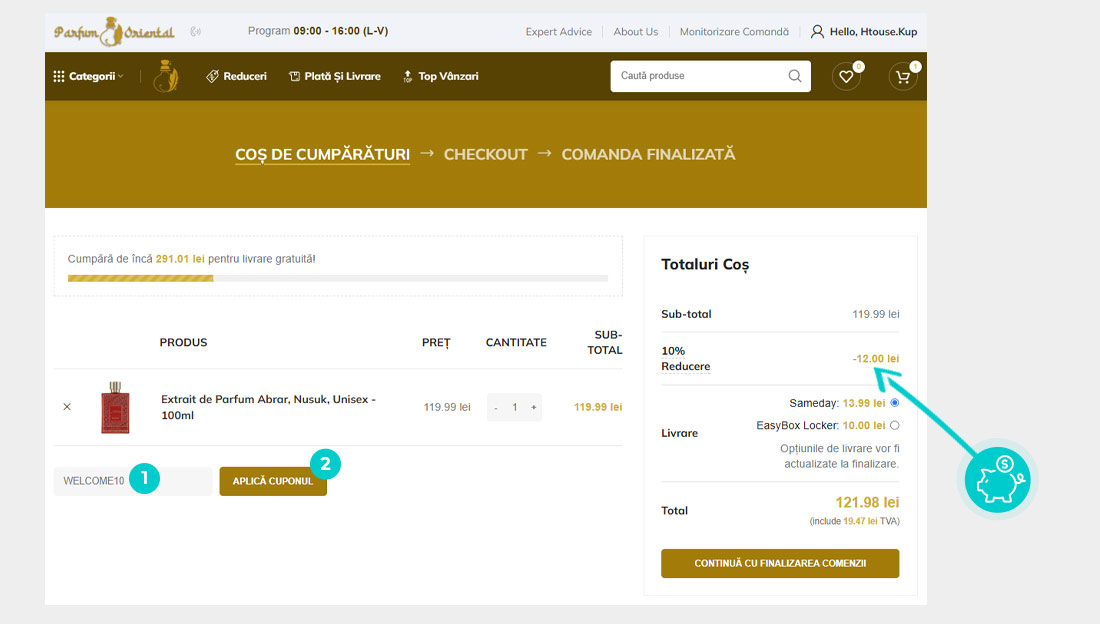Open the Reduceri menu item

(237, 76)
